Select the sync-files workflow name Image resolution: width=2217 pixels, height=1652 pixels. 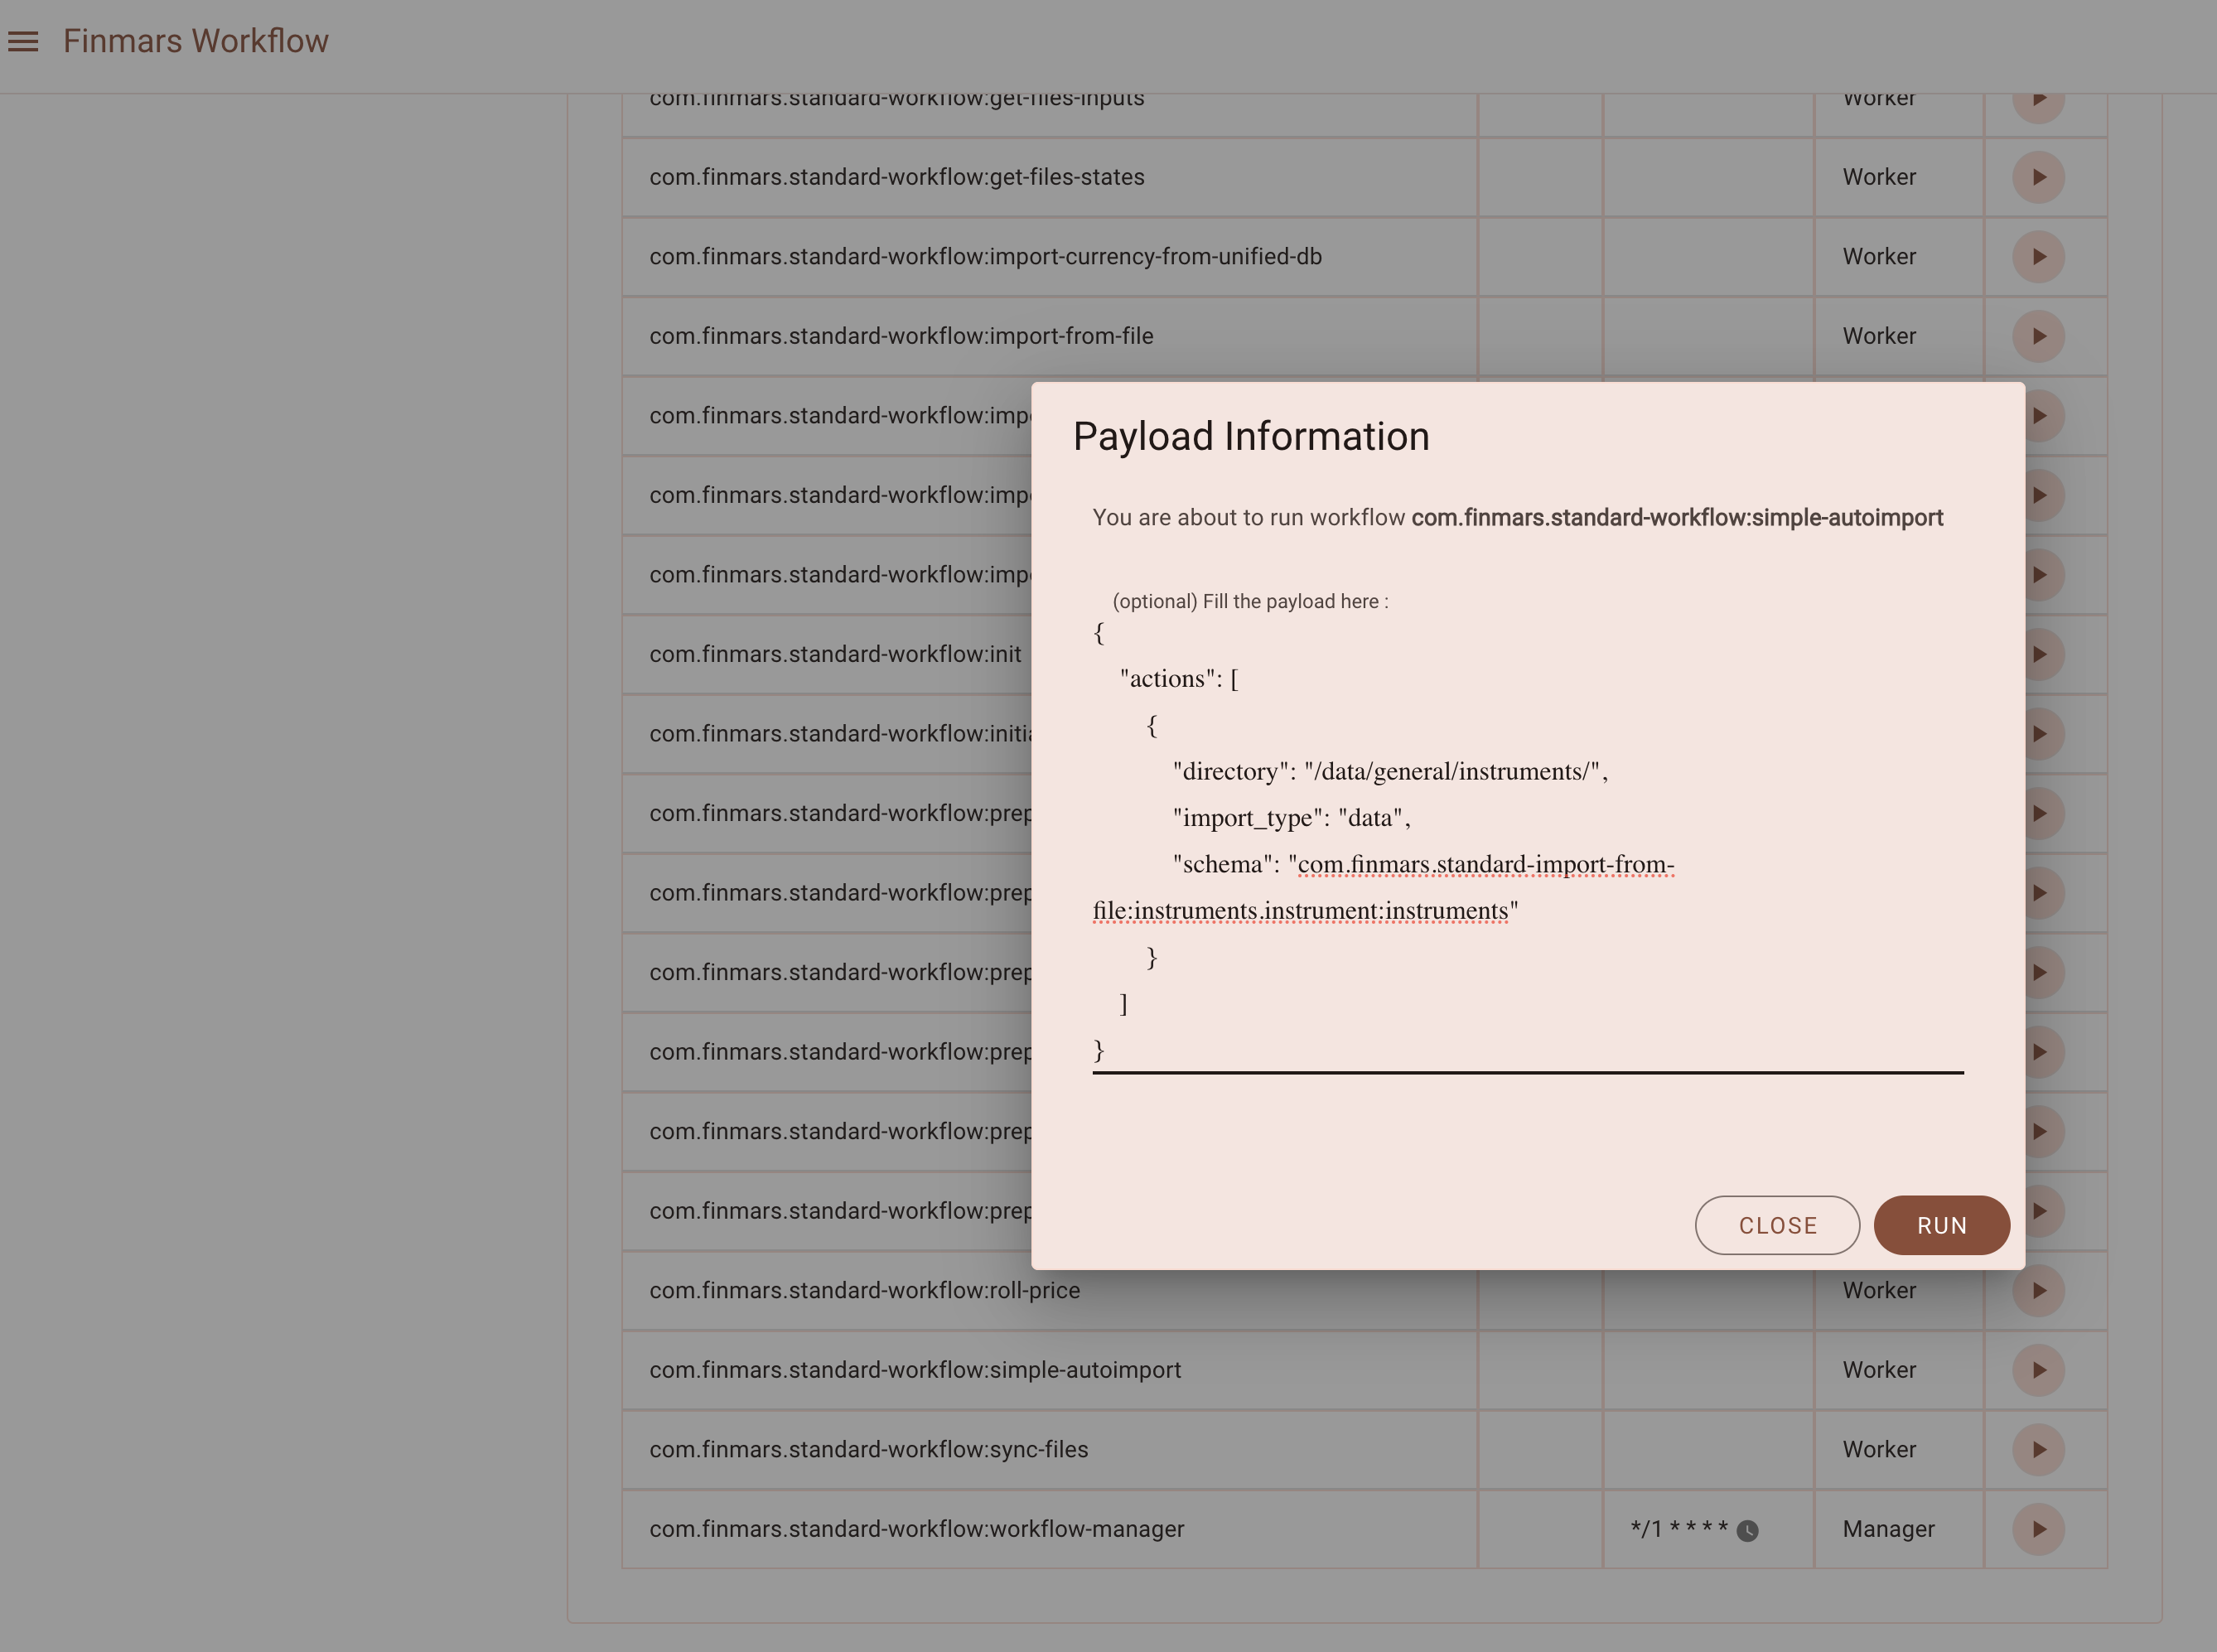(x=869, y=1449)
